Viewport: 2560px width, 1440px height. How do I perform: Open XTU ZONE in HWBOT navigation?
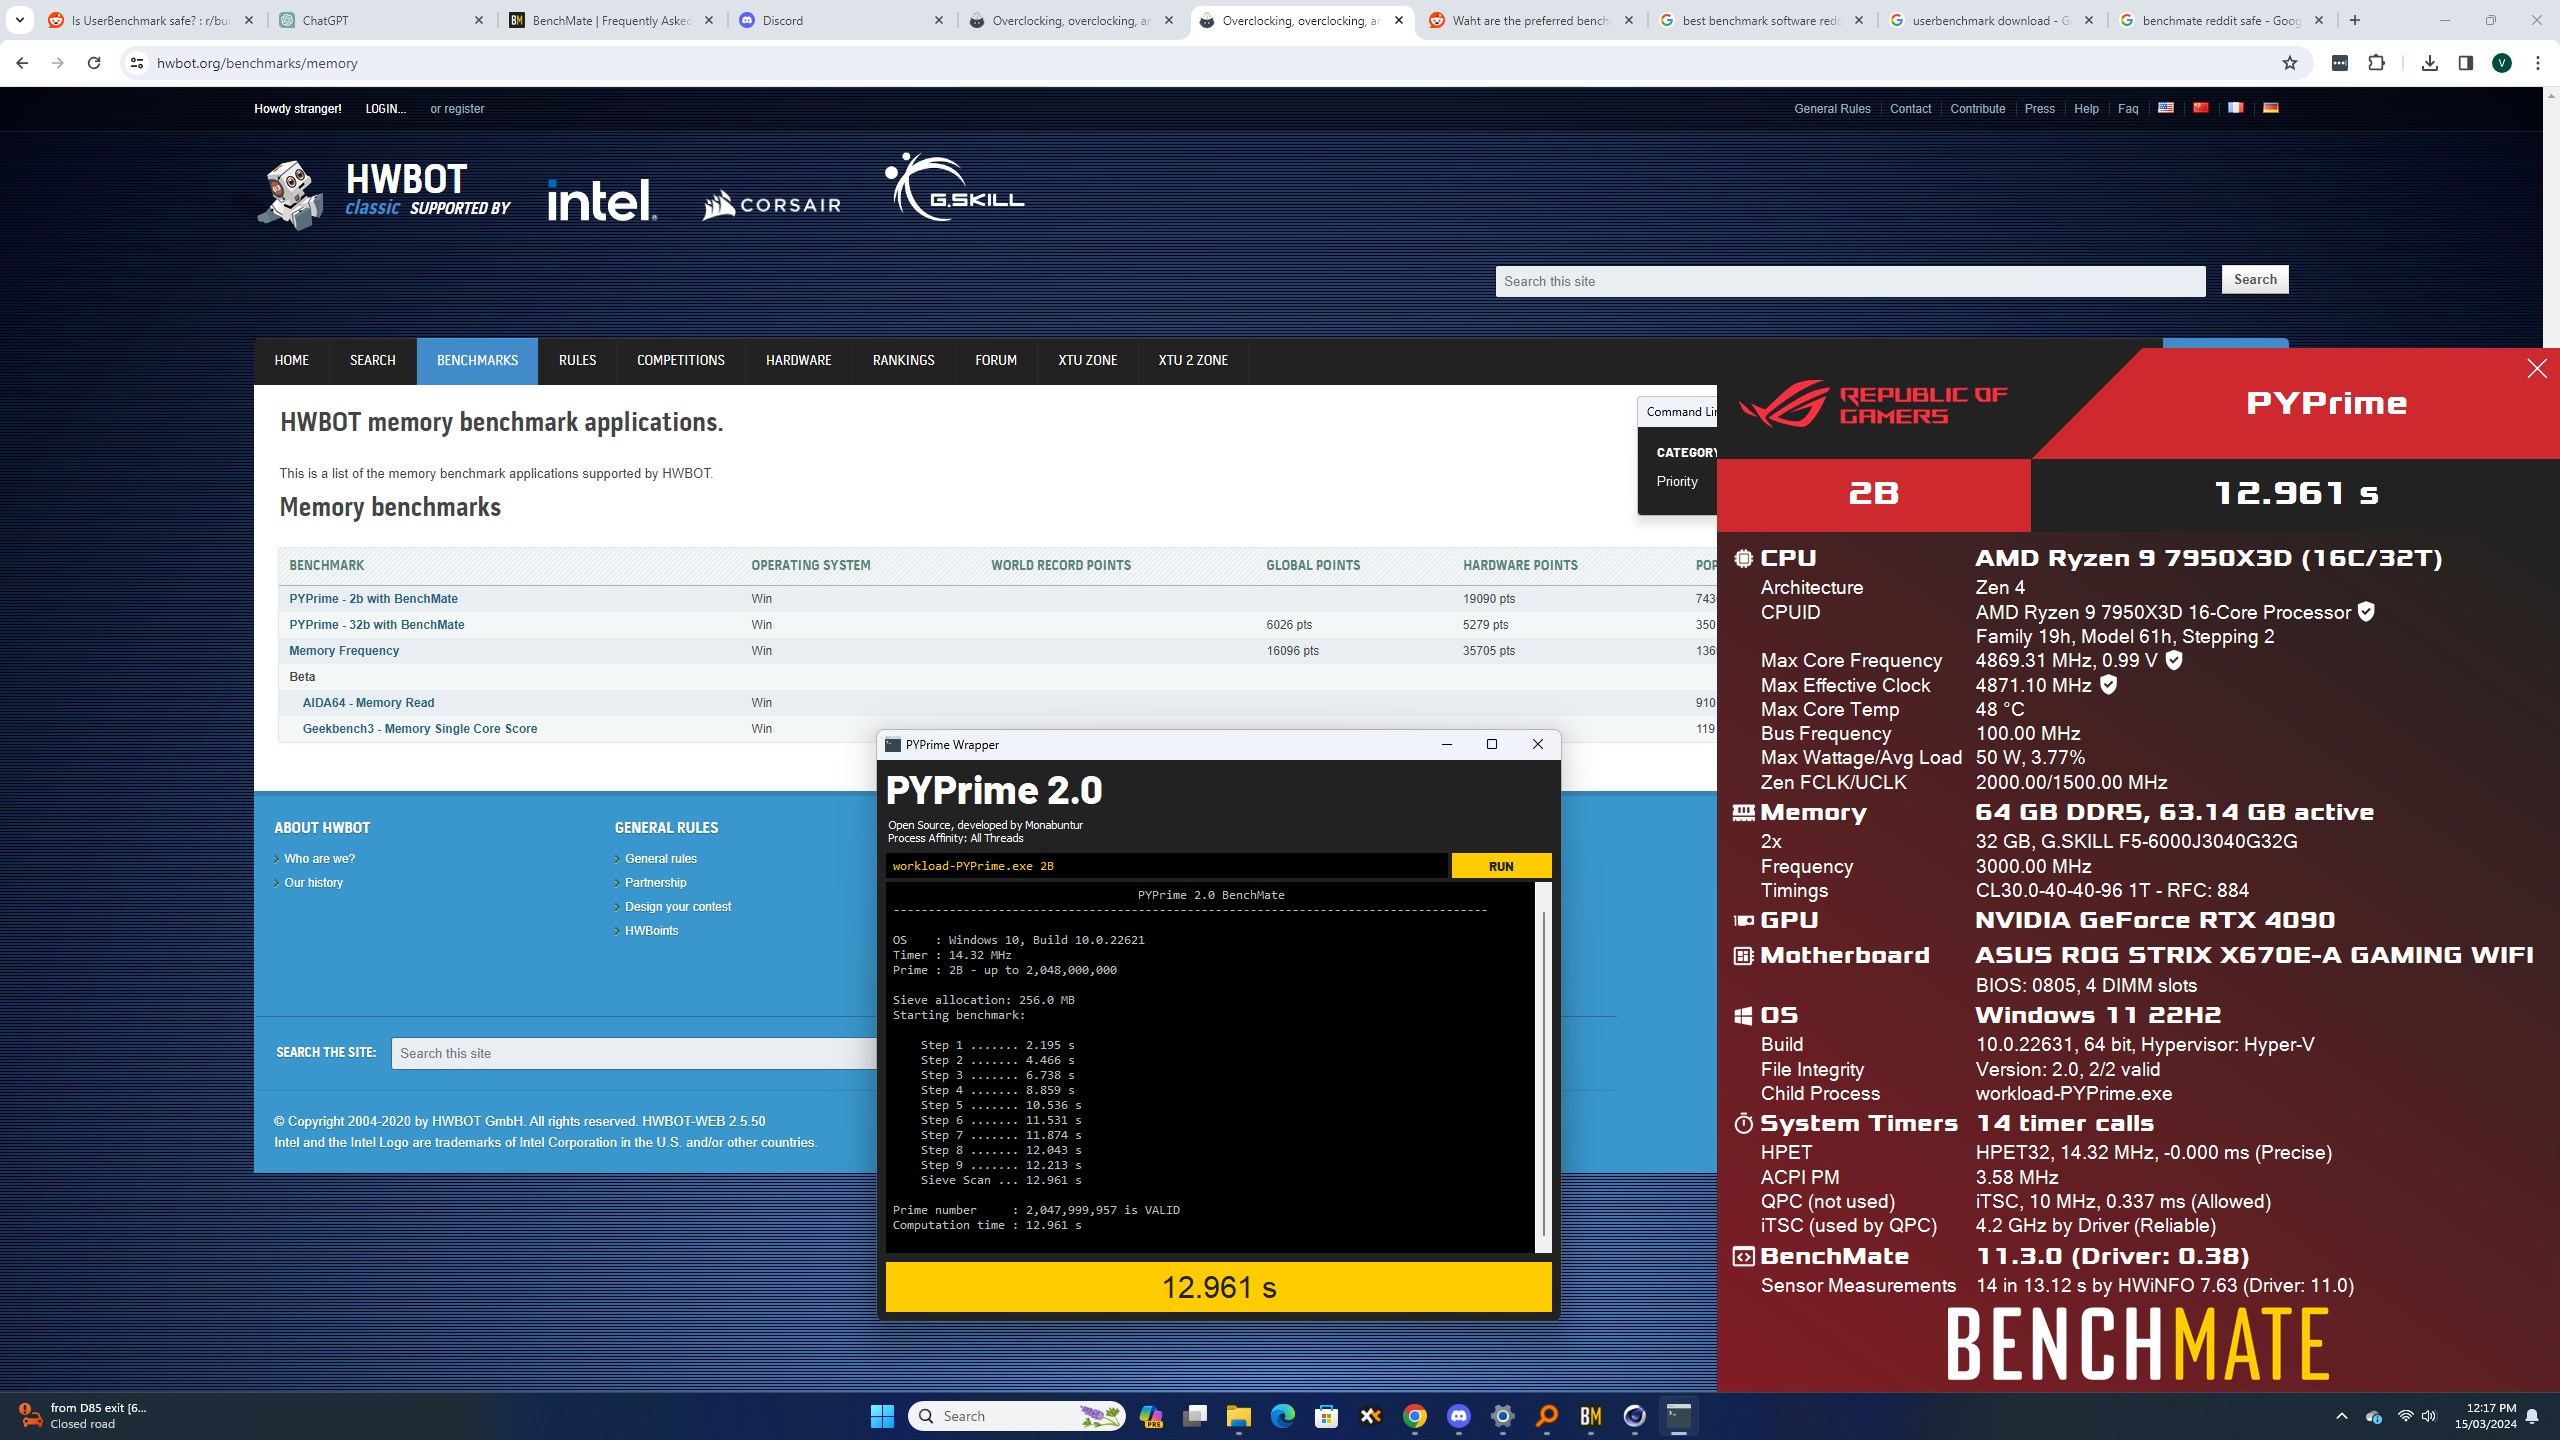click(x=1087, y=360)
